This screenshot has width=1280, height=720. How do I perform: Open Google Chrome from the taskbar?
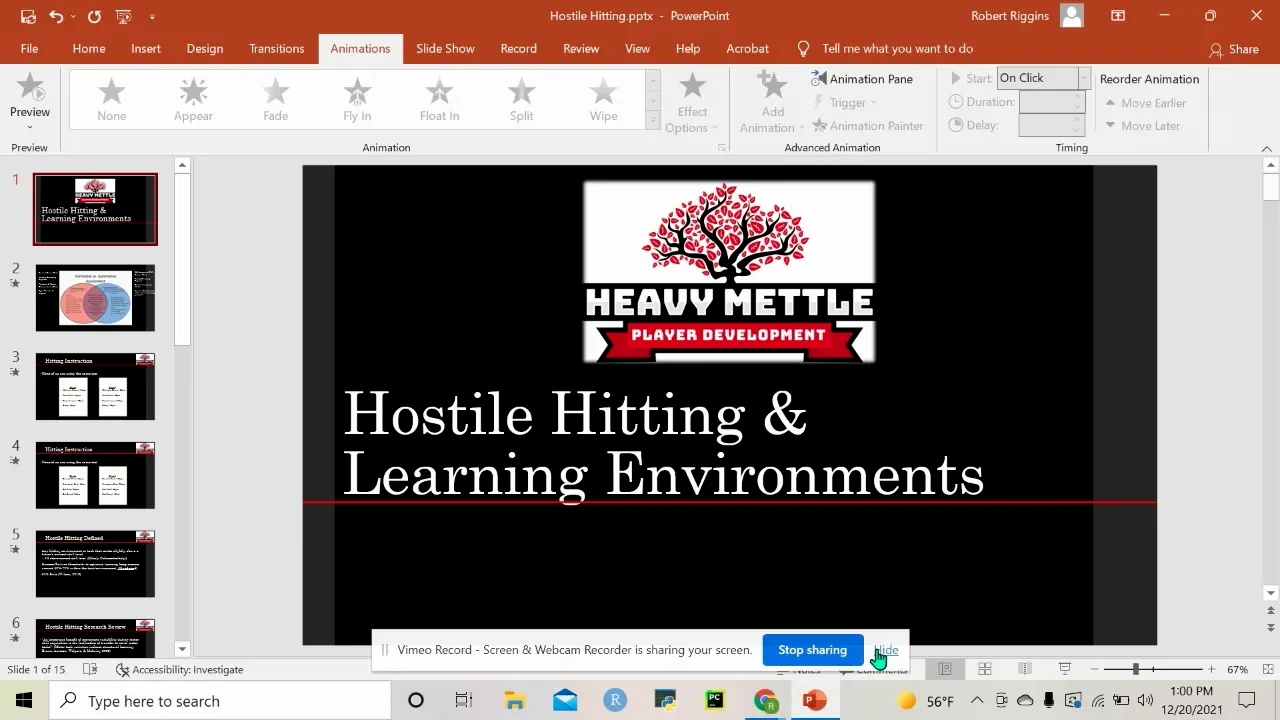766,701
